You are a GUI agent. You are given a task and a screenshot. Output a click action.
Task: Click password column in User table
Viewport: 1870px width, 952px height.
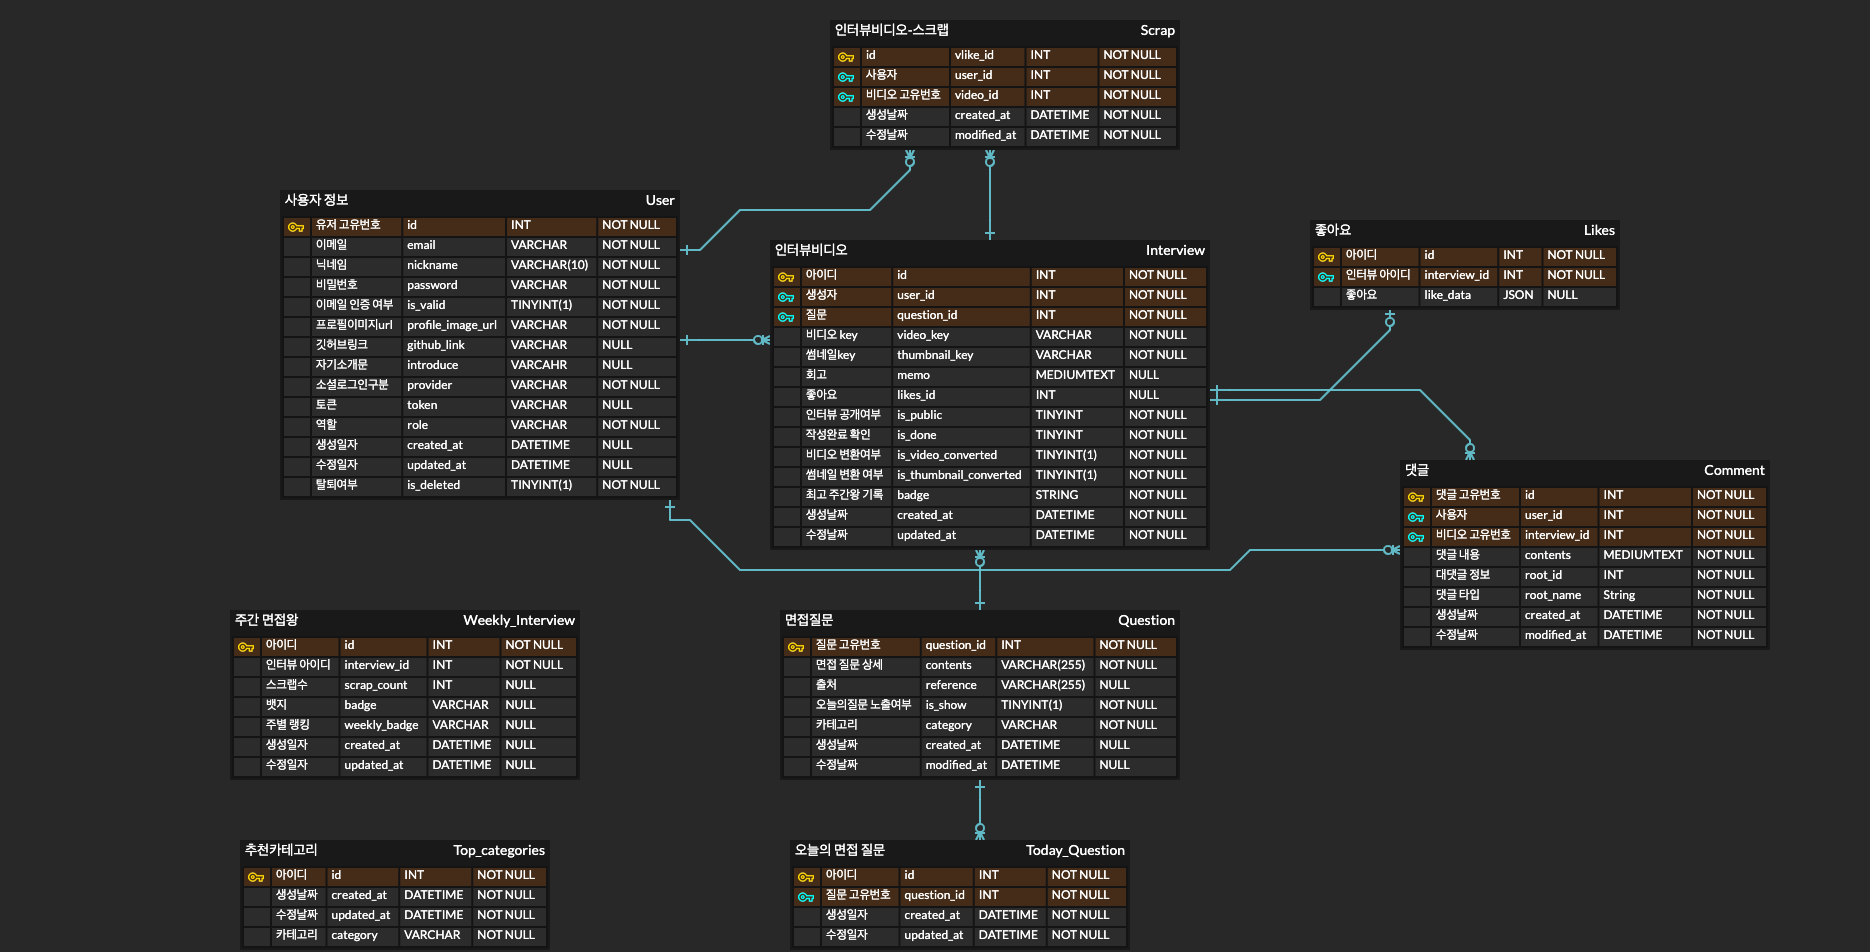point(432,285)
